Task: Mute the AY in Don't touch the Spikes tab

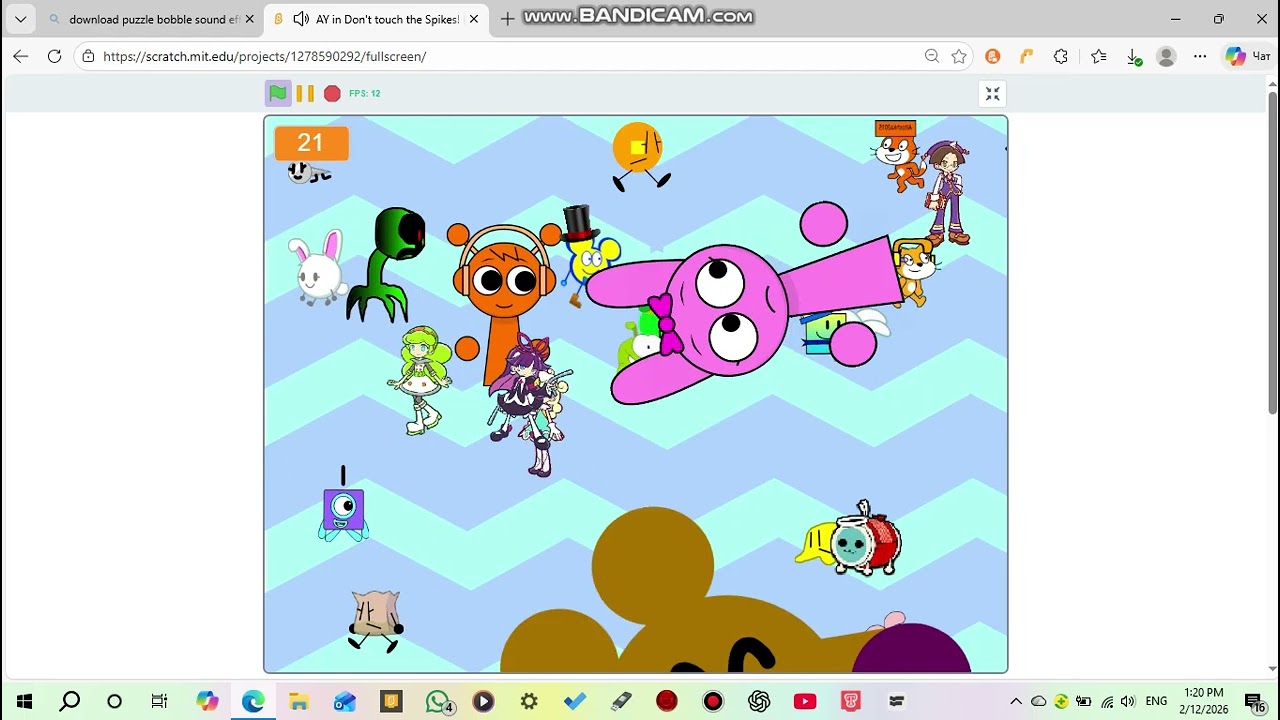Action: tap(300, 19)
